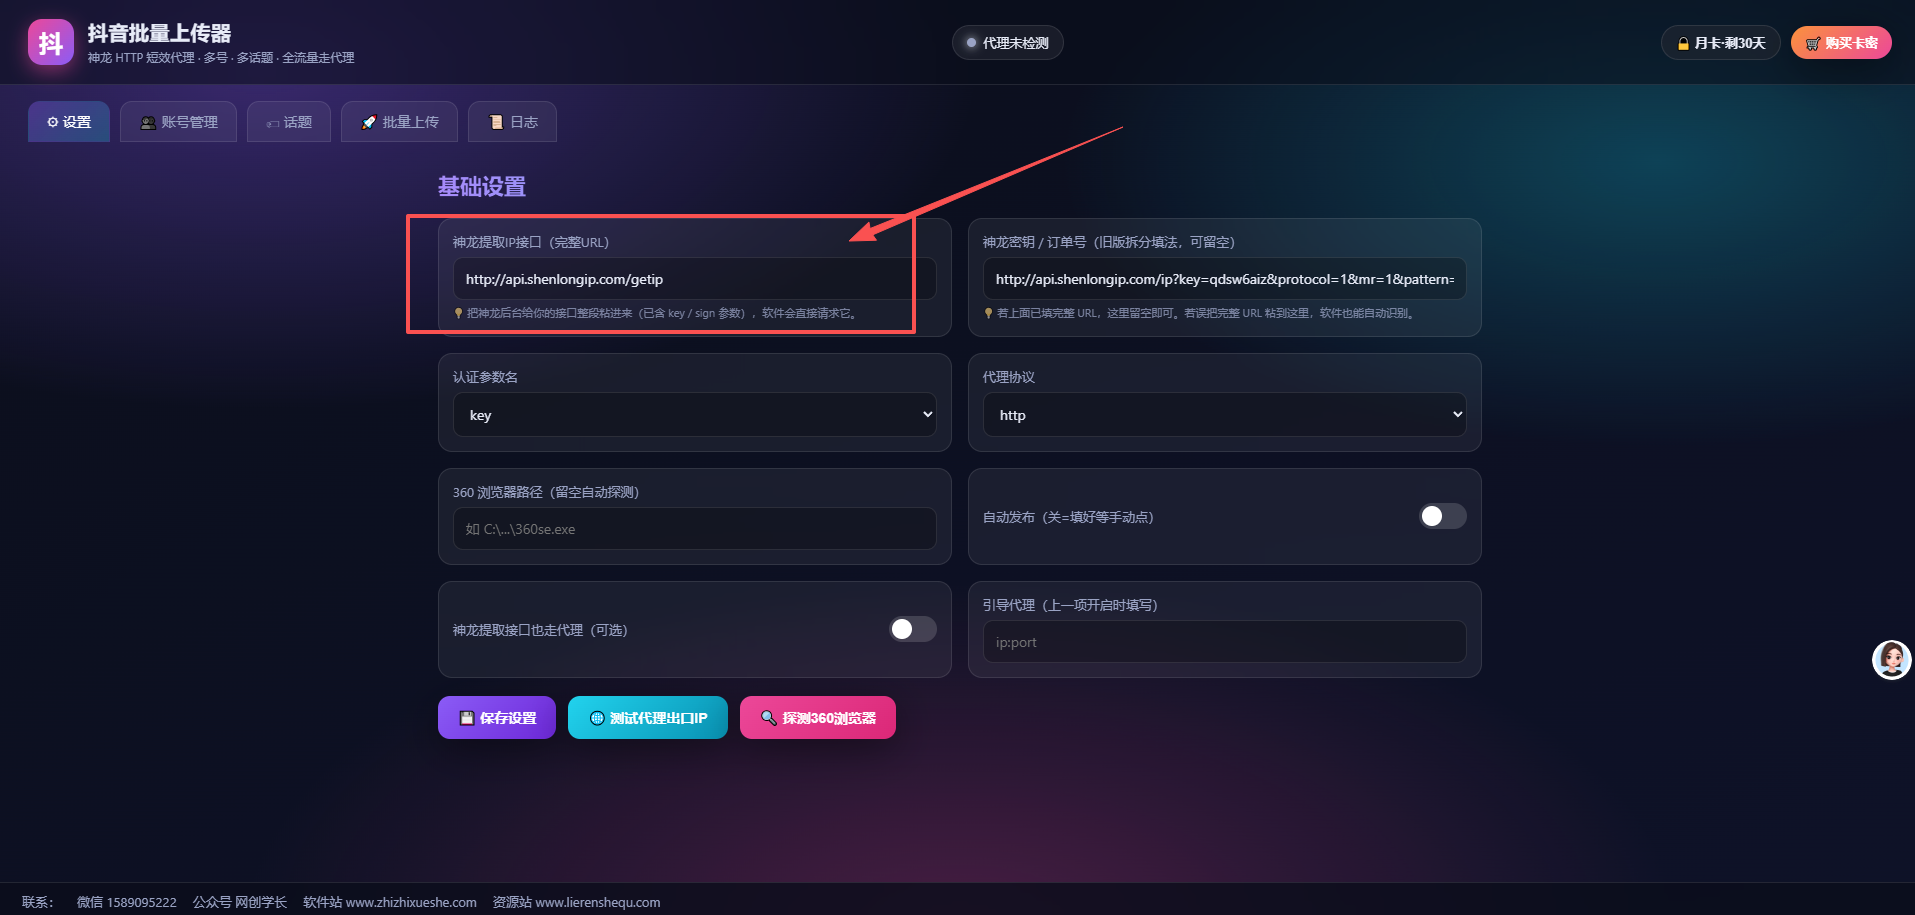Viewport: 1915px width, 915px height.
Task: Click the 联系: footer label
Action: point(38,902)
